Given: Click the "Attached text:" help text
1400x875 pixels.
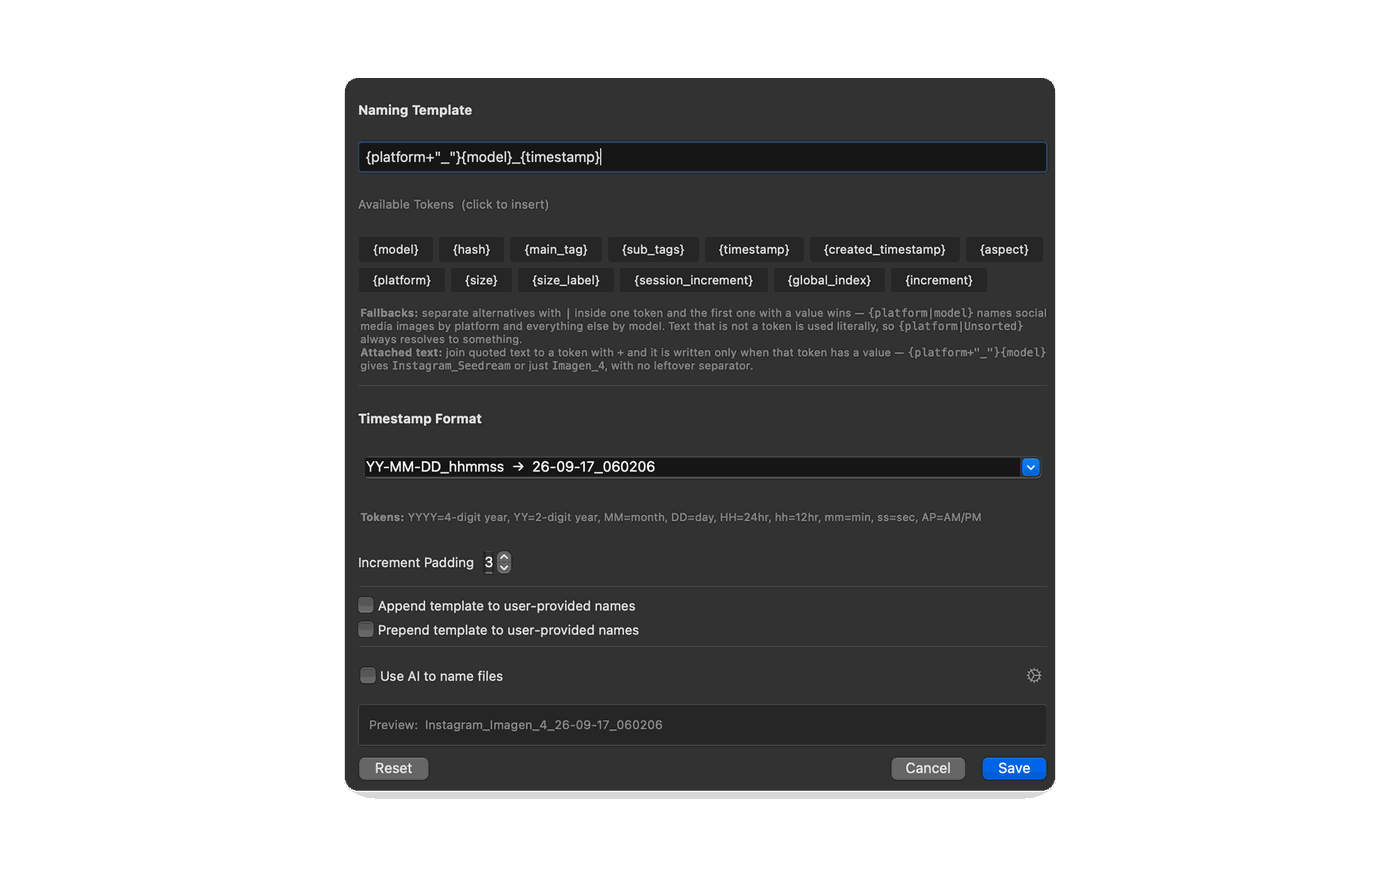Looking at the screenshot, I should pos(703,359).
